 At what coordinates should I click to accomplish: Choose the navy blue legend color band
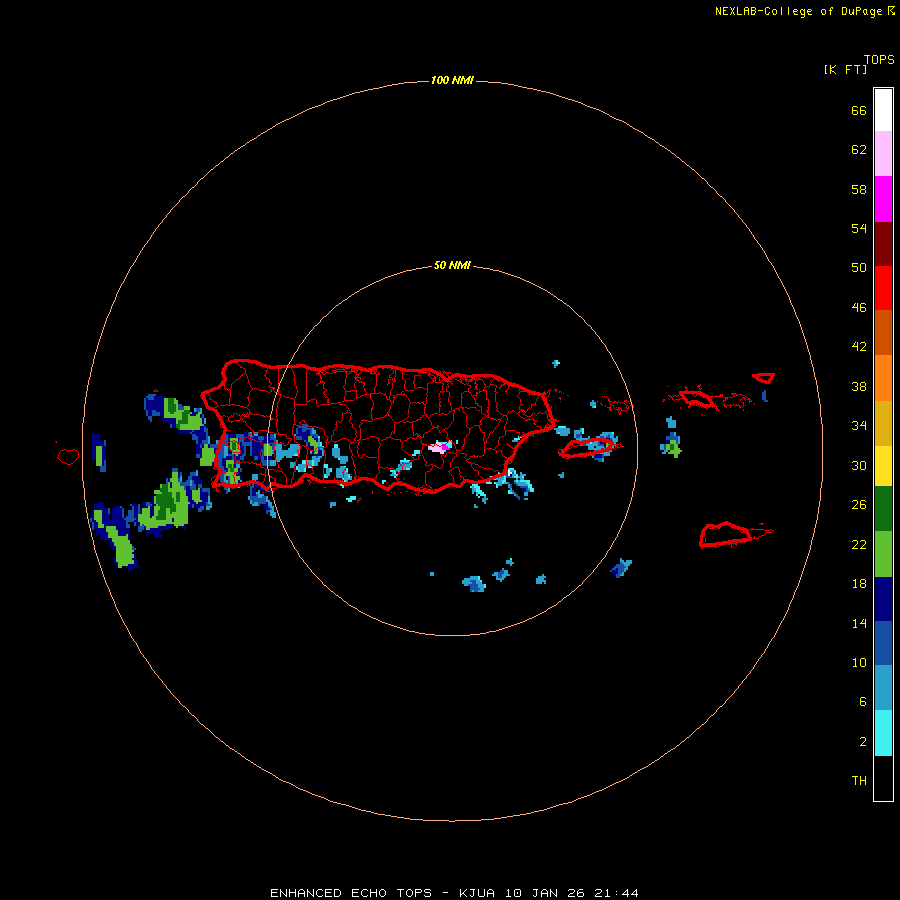[883, 599]
